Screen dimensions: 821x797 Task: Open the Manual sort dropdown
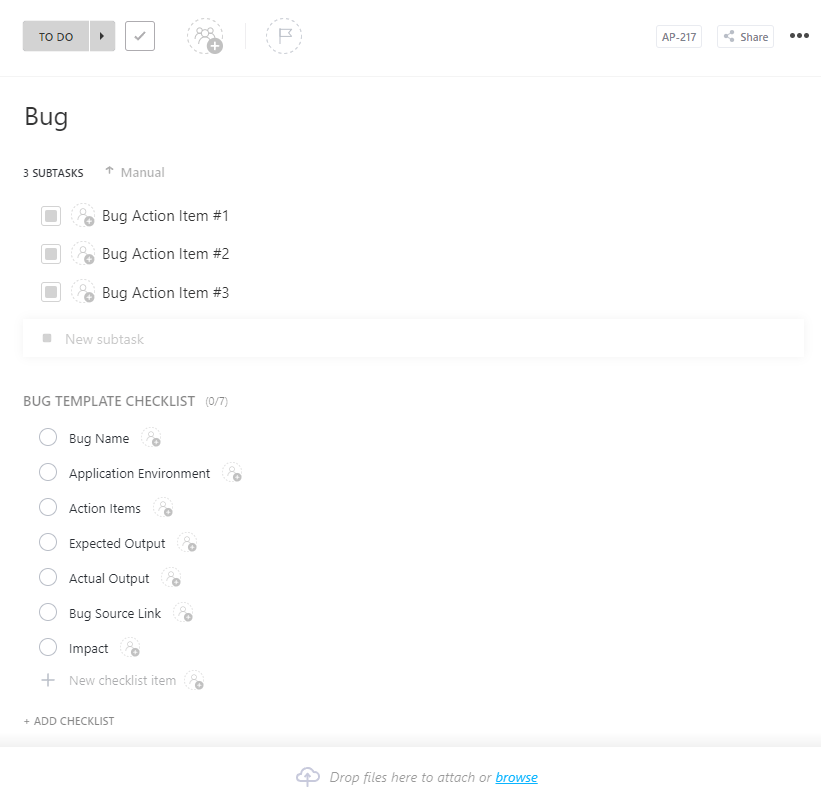142,172
